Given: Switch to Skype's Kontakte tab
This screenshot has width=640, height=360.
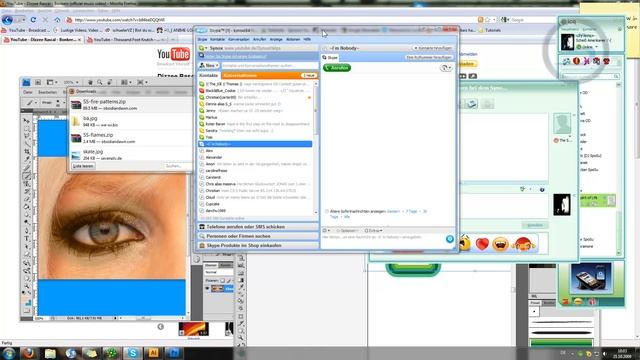Looking at the screenshot, I should (x=209, y=76).
